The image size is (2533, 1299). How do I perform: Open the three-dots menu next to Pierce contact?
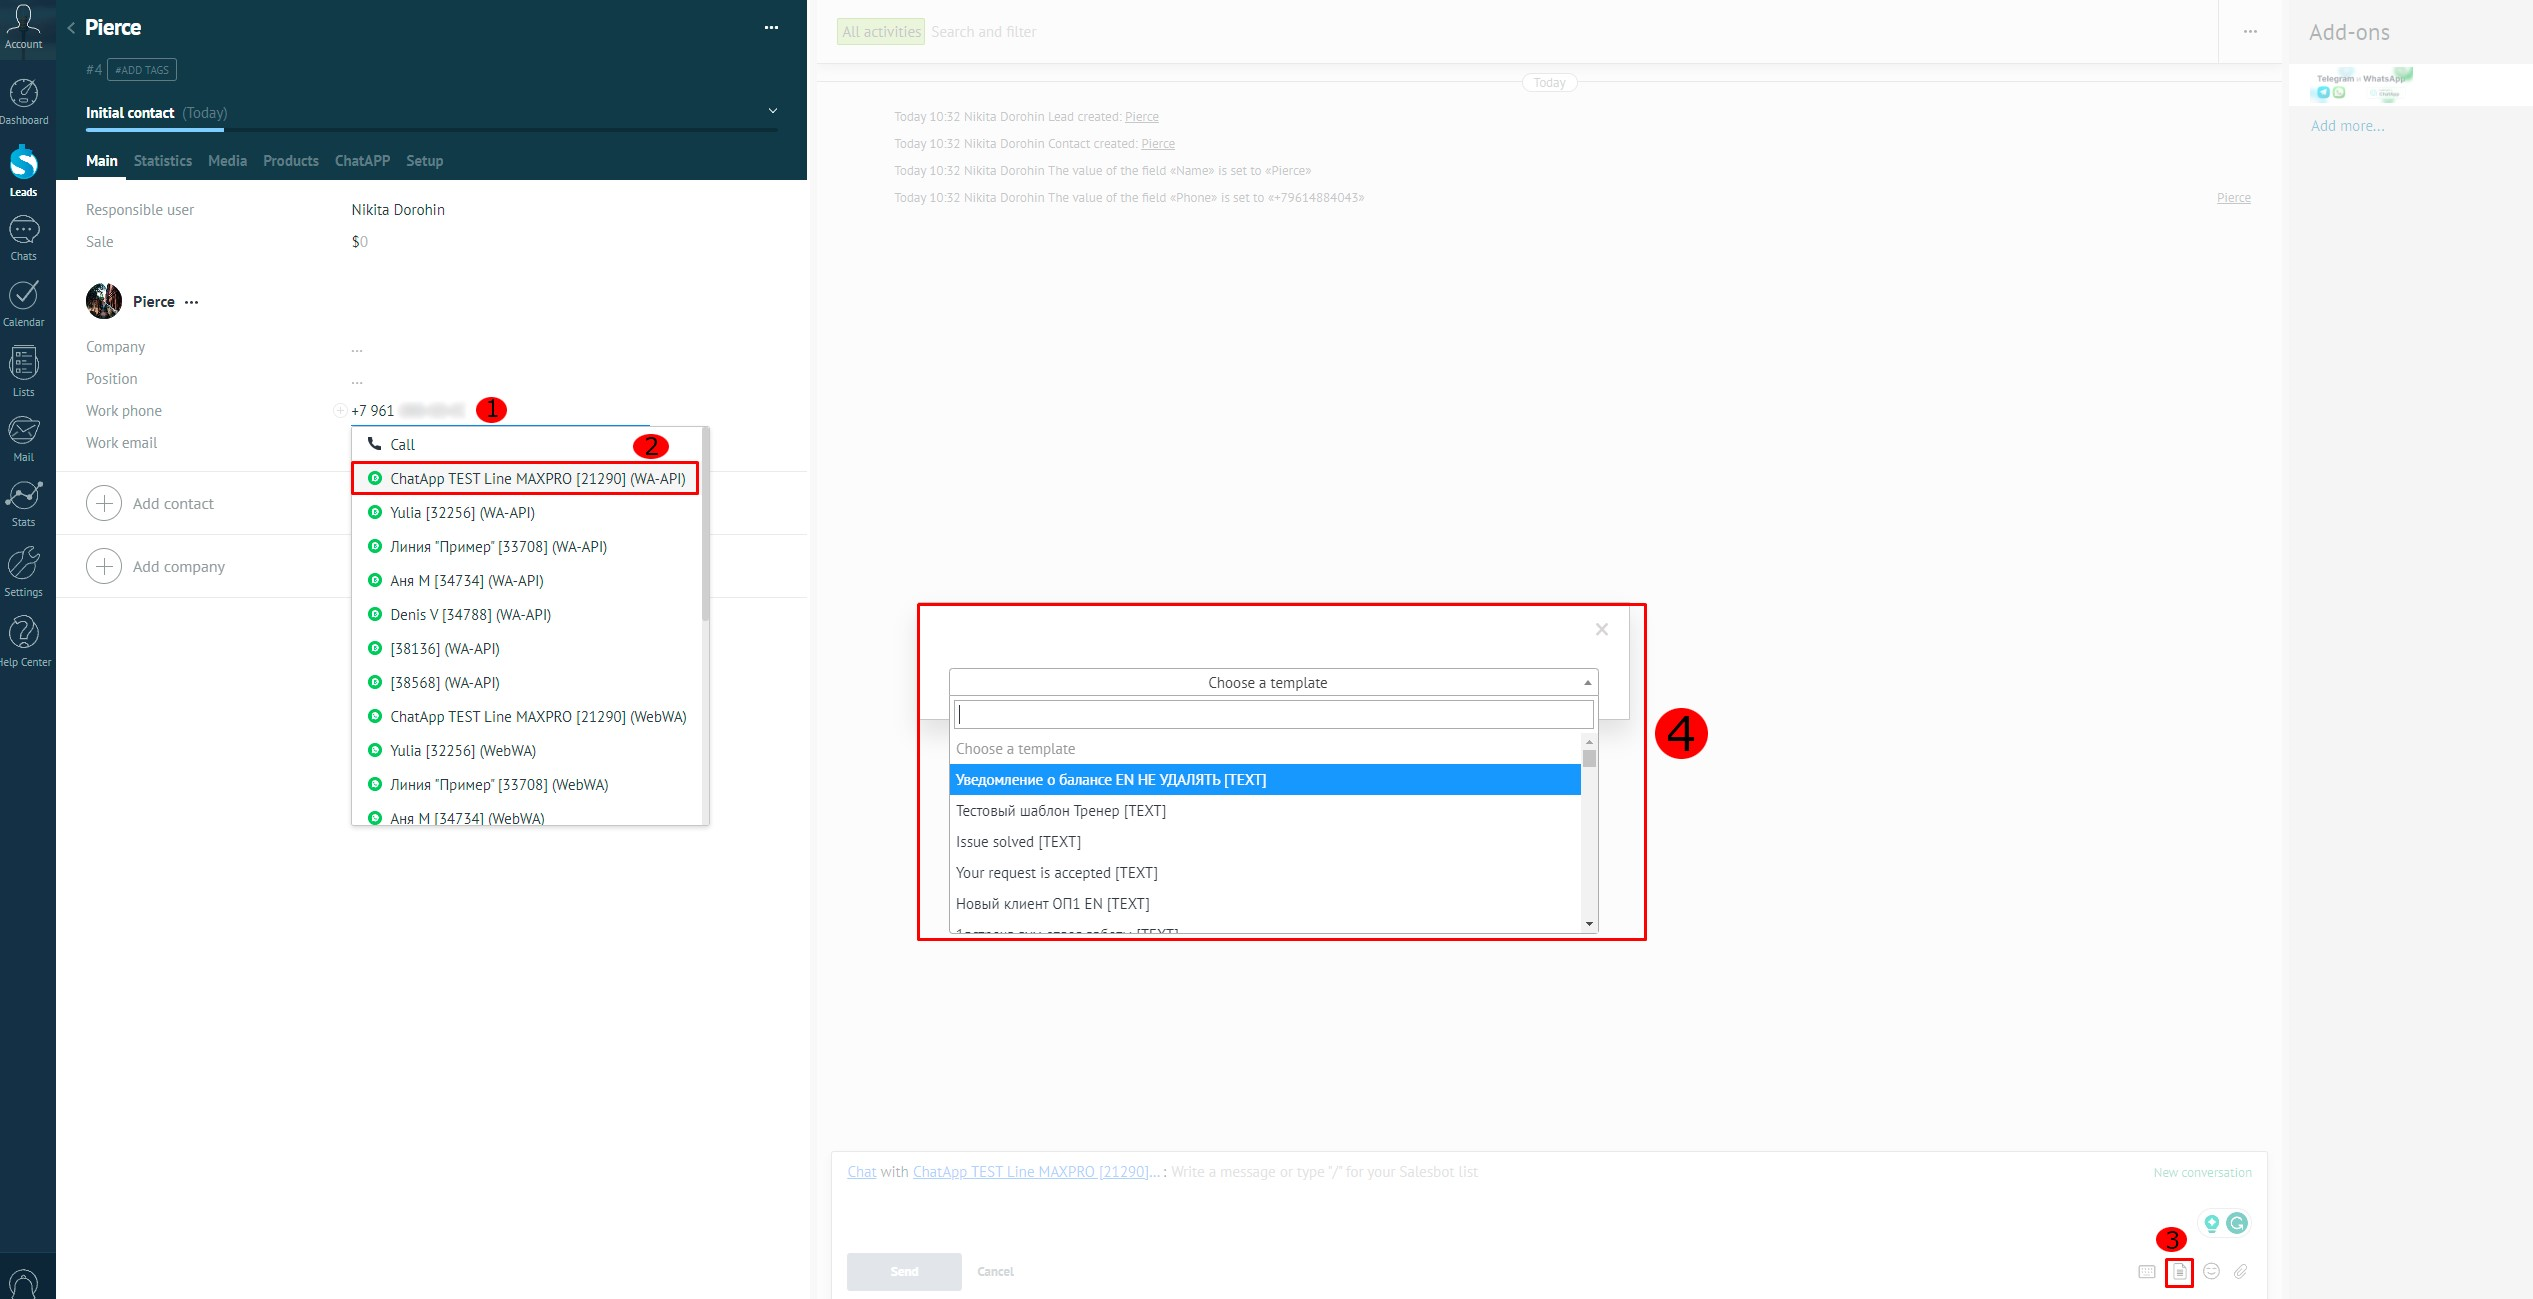point(192,302)
